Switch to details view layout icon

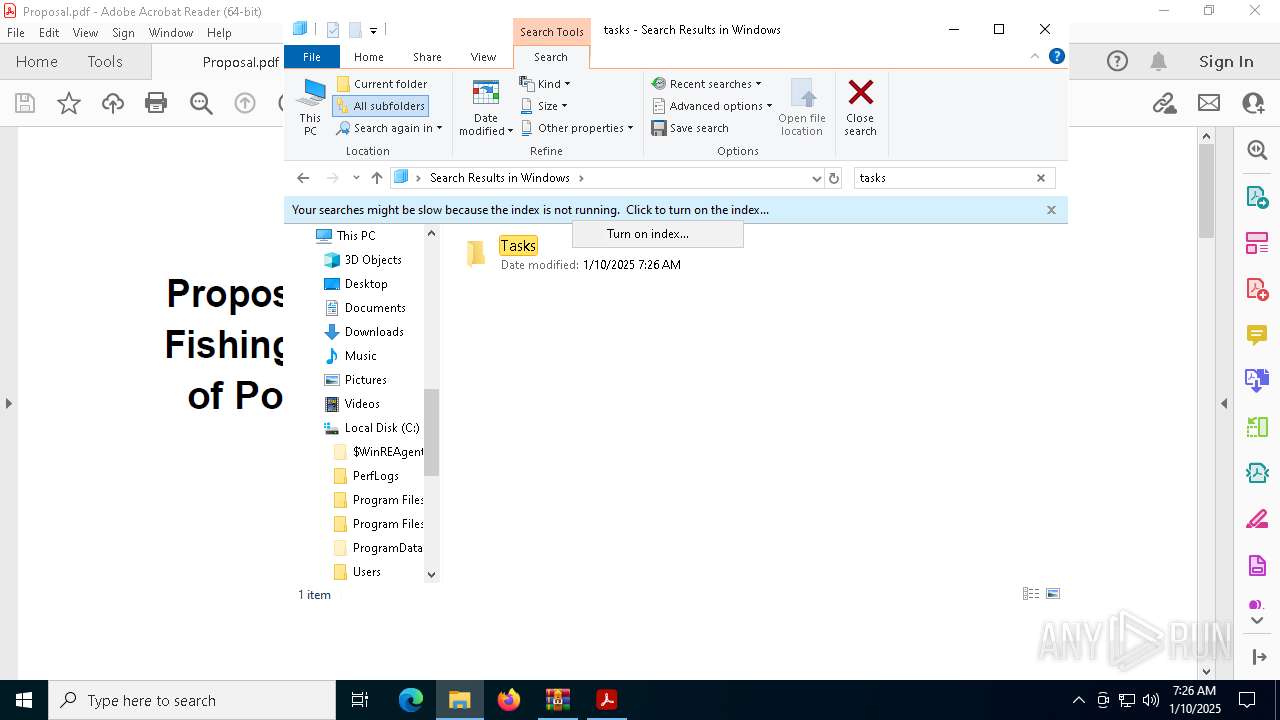pos(1031,594)
